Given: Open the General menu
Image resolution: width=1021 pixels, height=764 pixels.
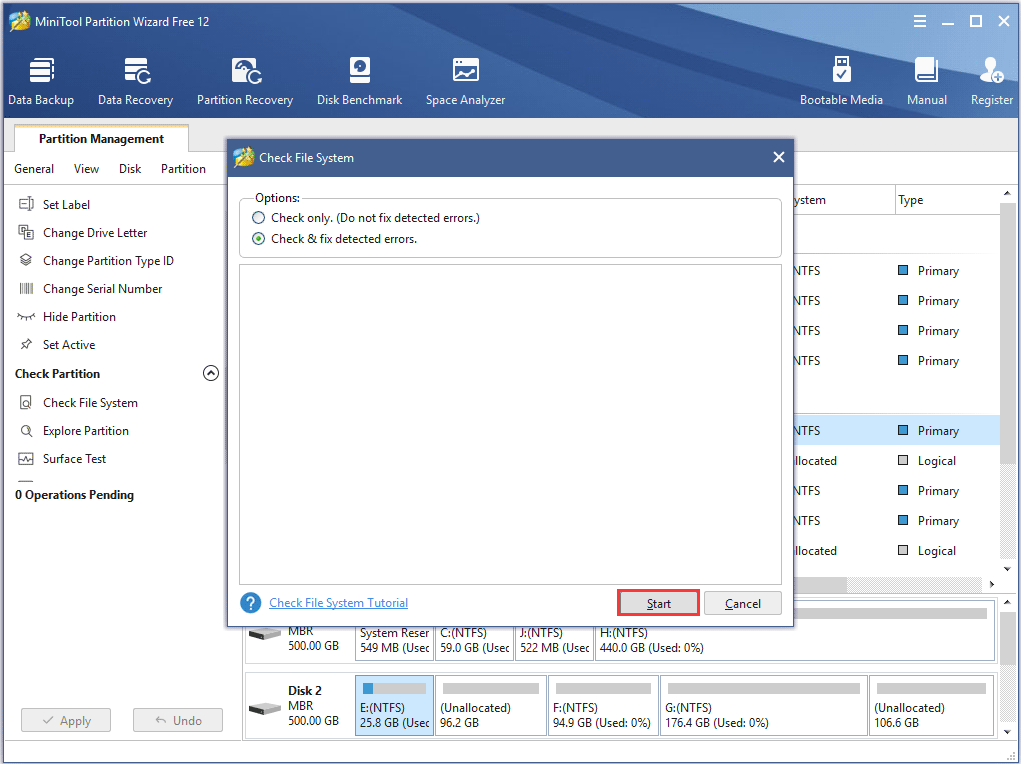Looking at the screenshot, I should (x=34, y=169).
